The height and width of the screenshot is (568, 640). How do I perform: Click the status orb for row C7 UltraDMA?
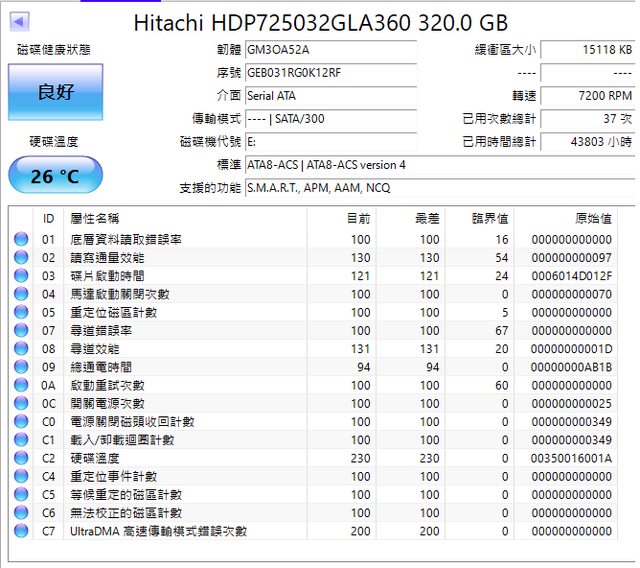[x=21, y=531]
